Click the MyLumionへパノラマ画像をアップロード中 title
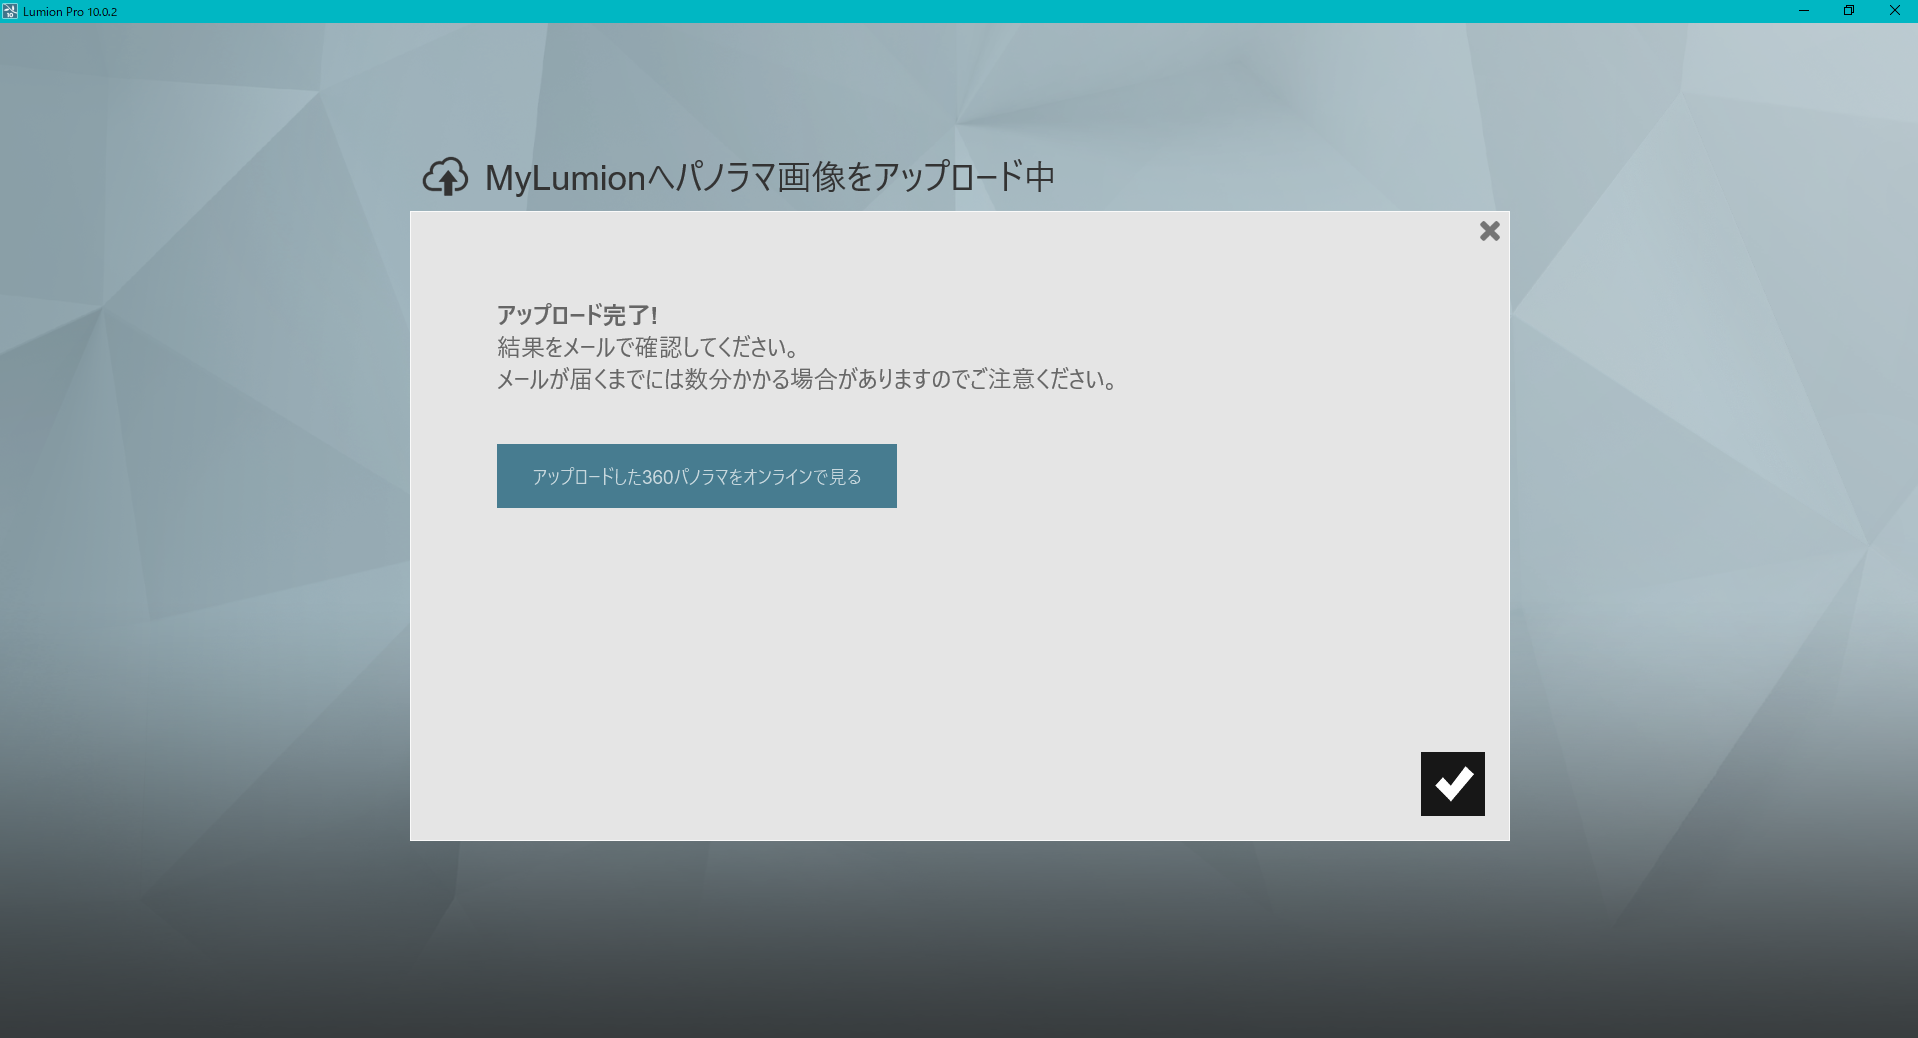Viewport: 1918px width, 1038px height. pos(770,177)
